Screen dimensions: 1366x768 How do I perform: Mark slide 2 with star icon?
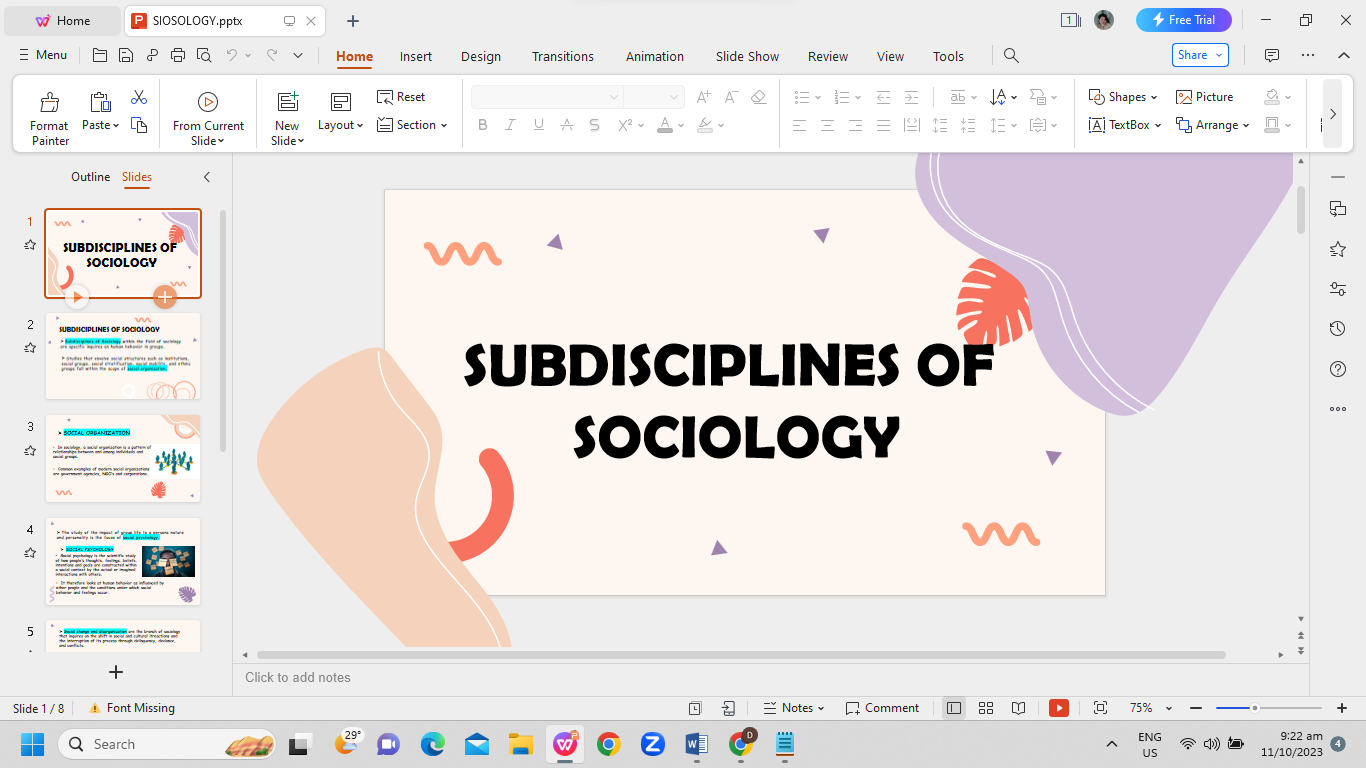[30, 348]
